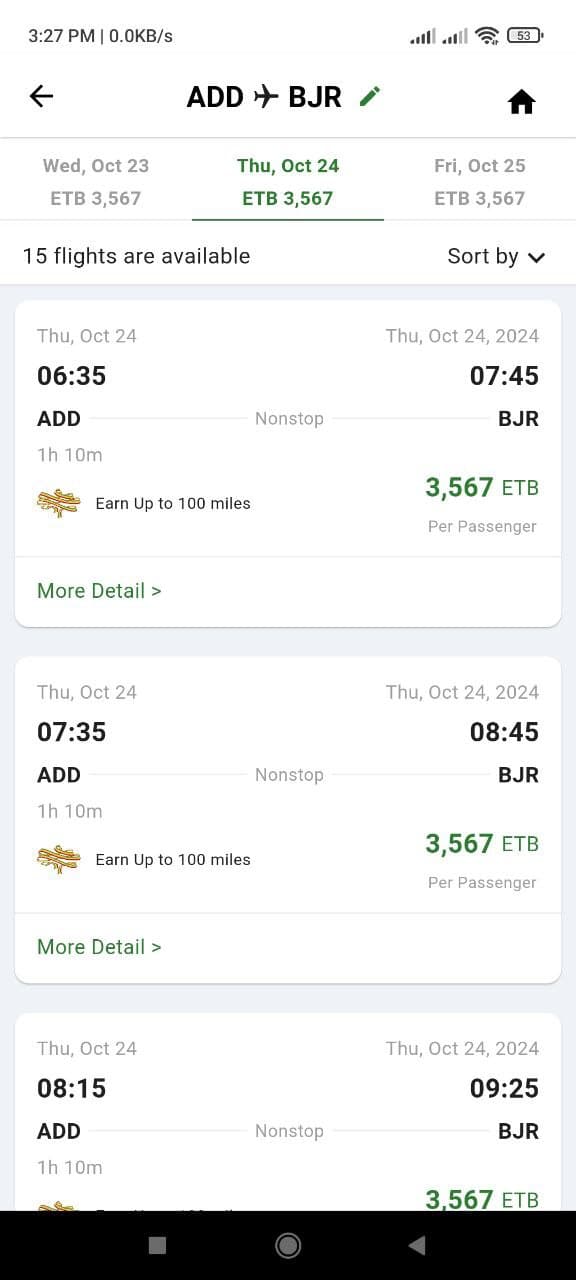Select the 3,567 ETB fare of 07:35 flight
The image size is (576, 1280).
[x=482, y=844]
